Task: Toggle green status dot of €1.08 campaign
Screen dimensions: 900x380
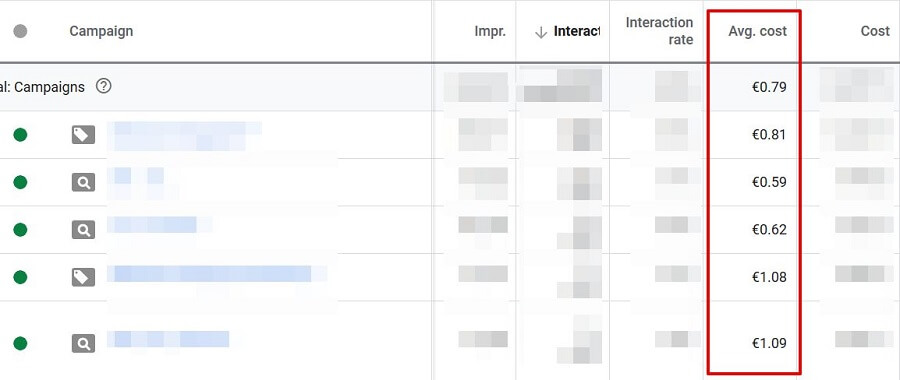Action: coord(20,277)
